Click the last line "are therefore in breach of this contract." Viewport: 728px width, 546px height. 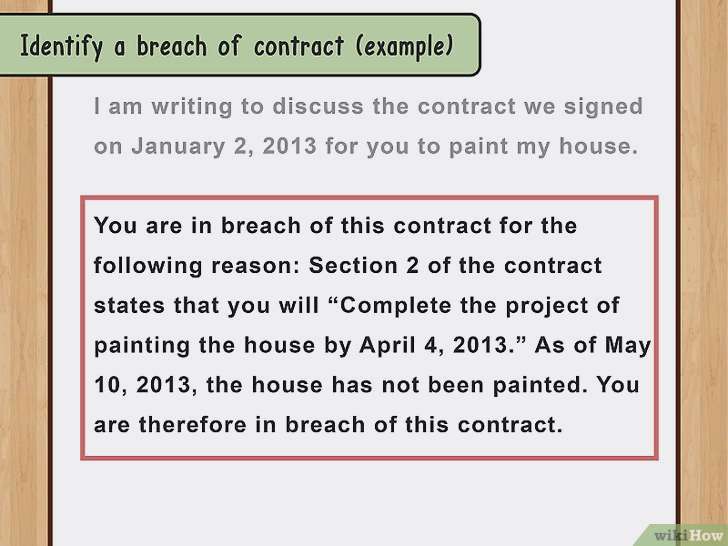coord(328,424)
